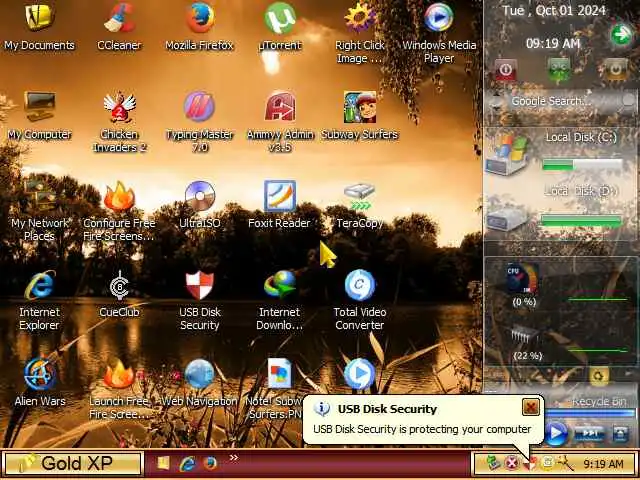Click the sidebar player eject button

click(620, 433)
